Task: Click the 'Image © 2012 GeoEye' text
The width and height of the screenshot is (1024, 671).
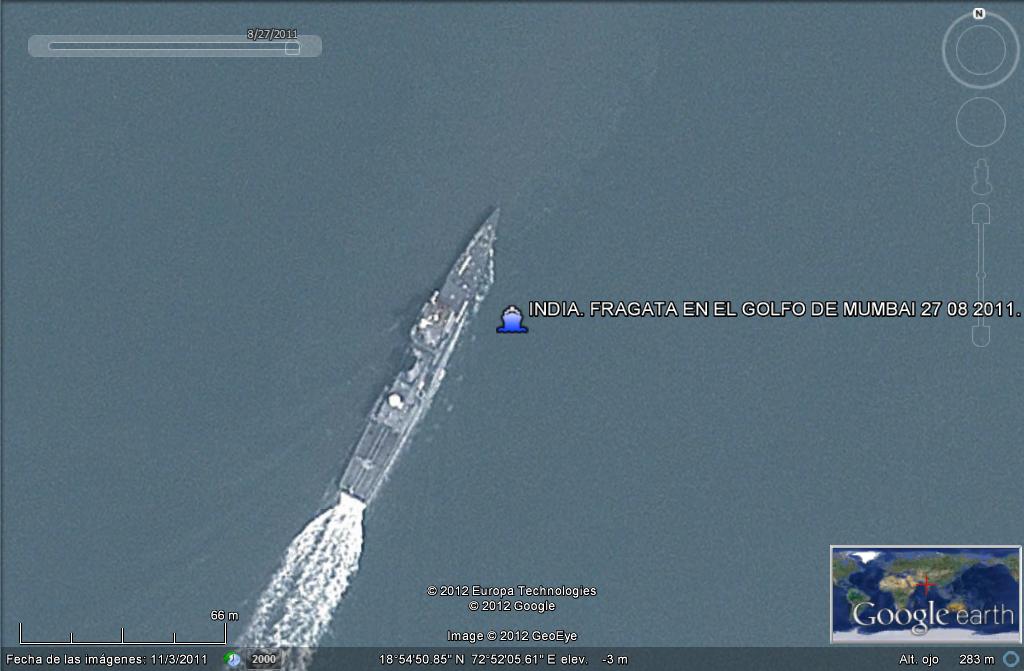Action: click(512, 636)
